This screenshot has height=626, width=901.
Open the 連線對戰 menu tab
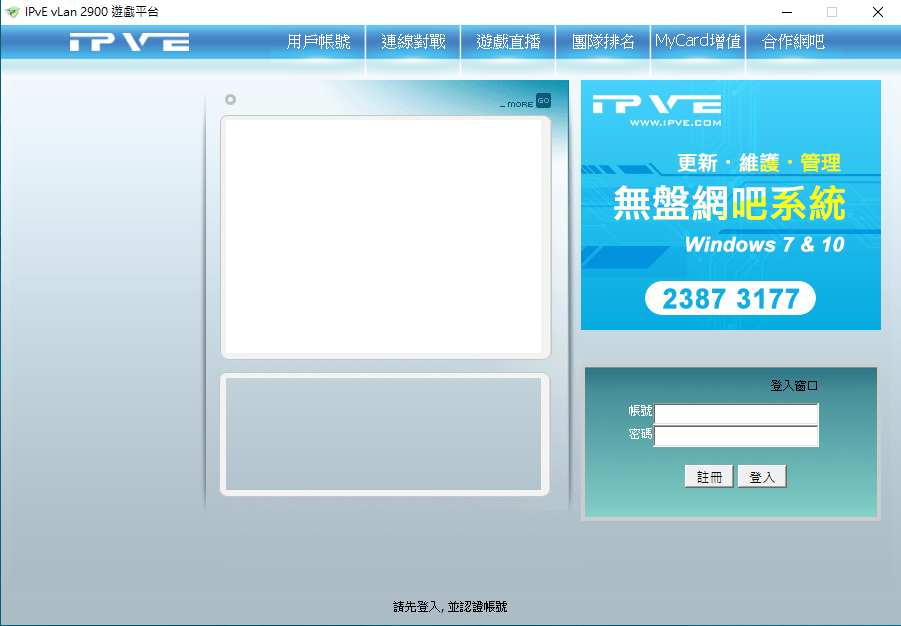point(413,42)
